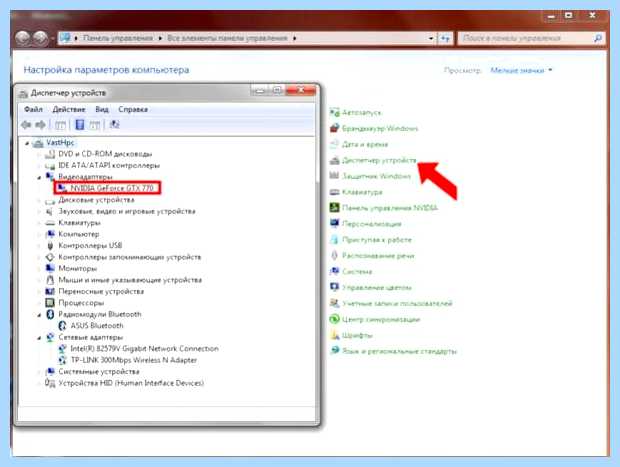Select TP-LINK 300Mbps Wireless N Adapter
The width and height of the screenshot is (620, 467).
134,360
